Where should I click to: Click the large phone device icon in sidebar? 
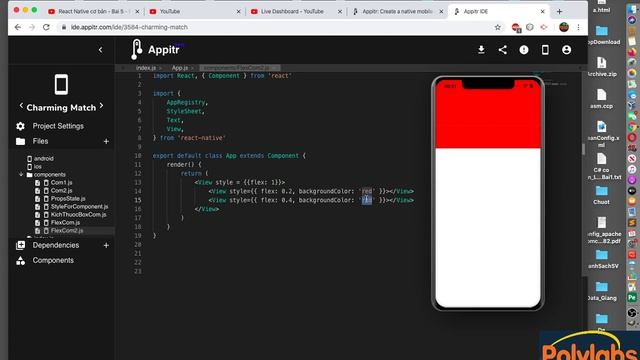[61, 84]
